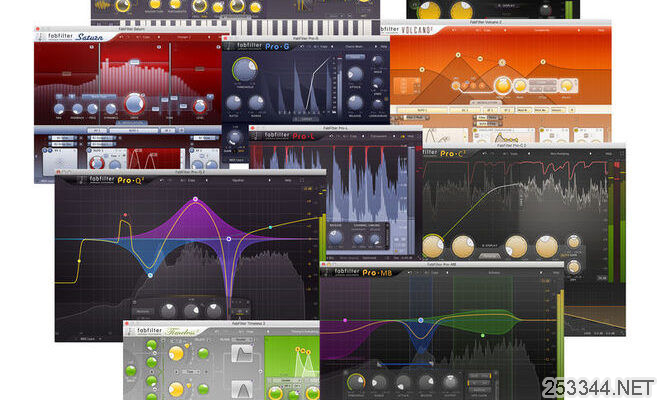Click the Attack knob in Pro-G
Screen dimensions: 660x400
tap(355, 74)
